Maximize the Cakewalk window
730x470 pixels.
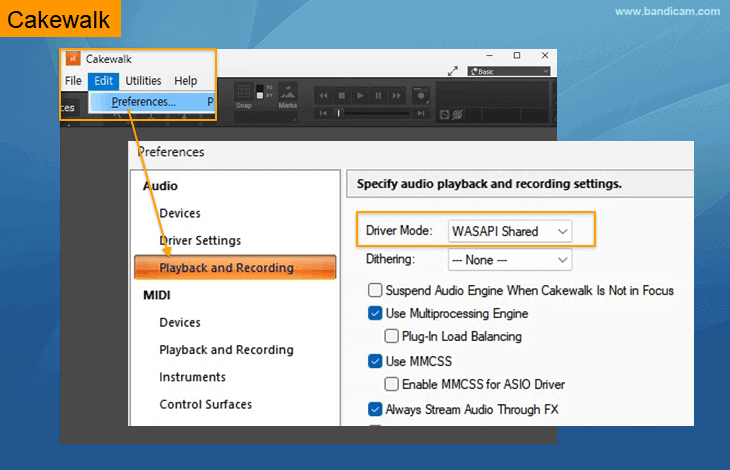pyautogui.click(x=517, y=55)
